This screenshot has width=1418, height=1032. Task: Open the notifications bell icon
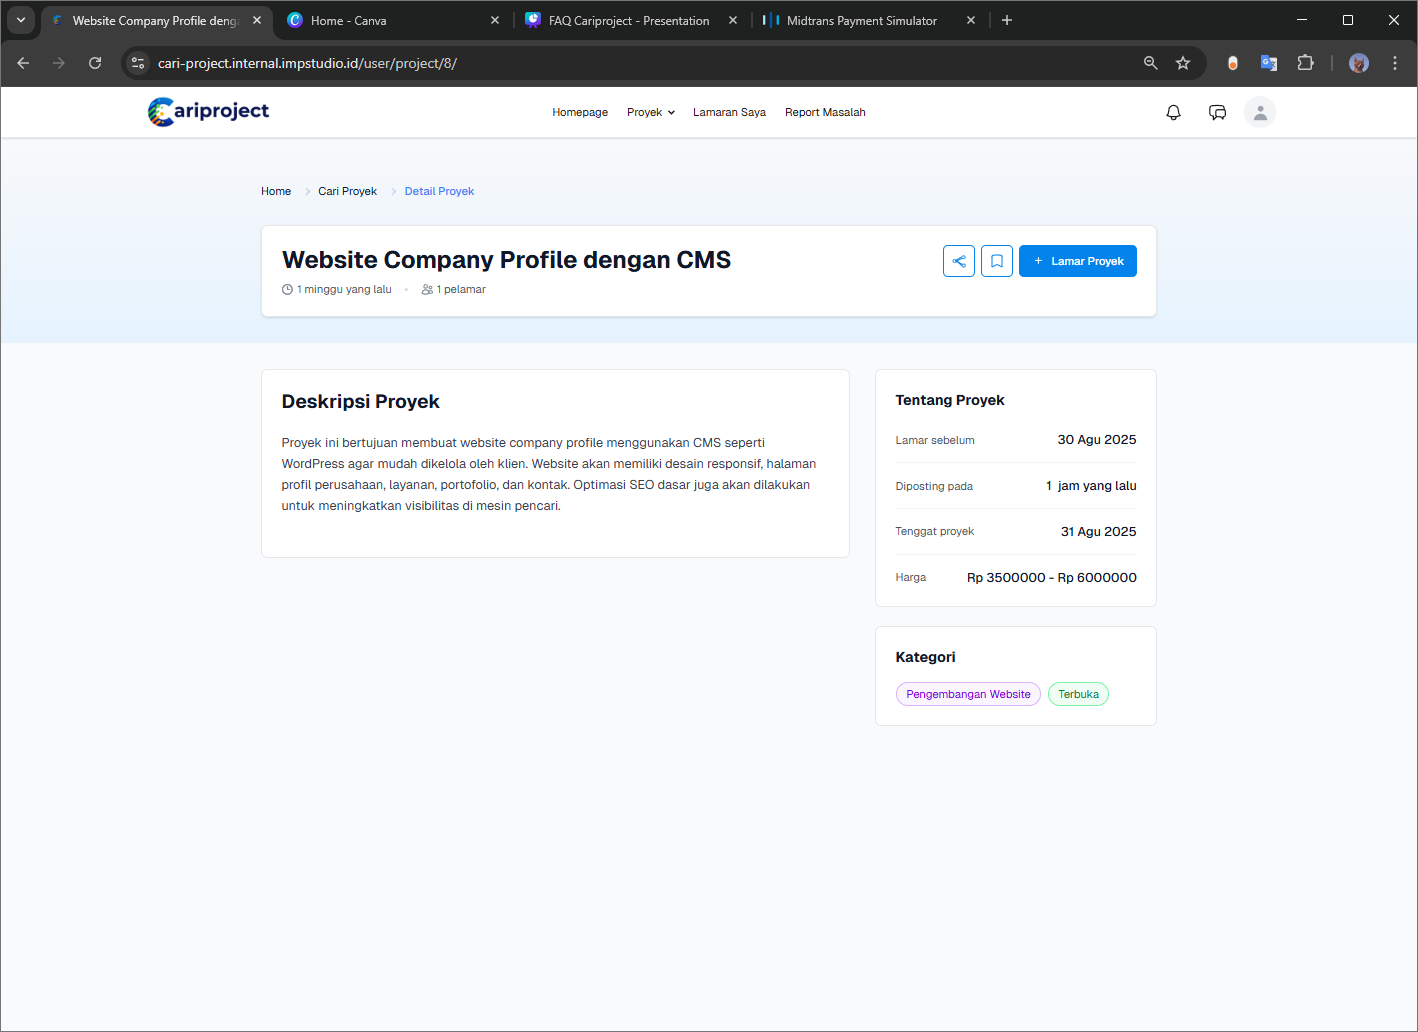(1173, 112)
